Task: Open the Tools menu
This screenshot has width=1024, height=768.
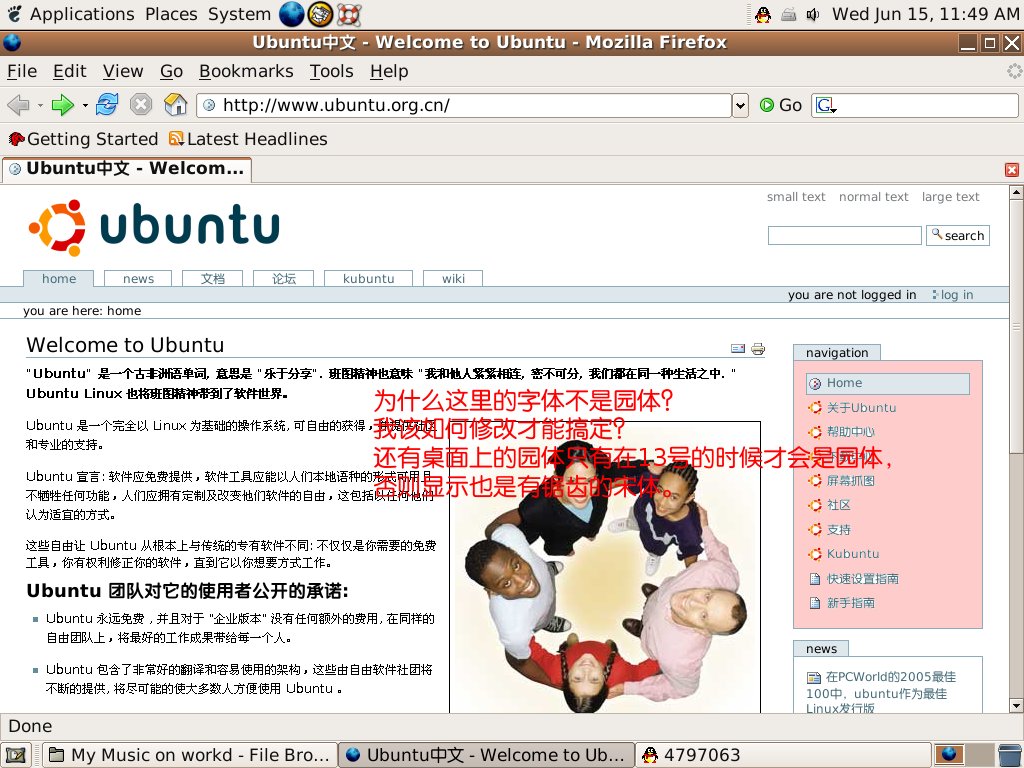Action: pos(331,71)
